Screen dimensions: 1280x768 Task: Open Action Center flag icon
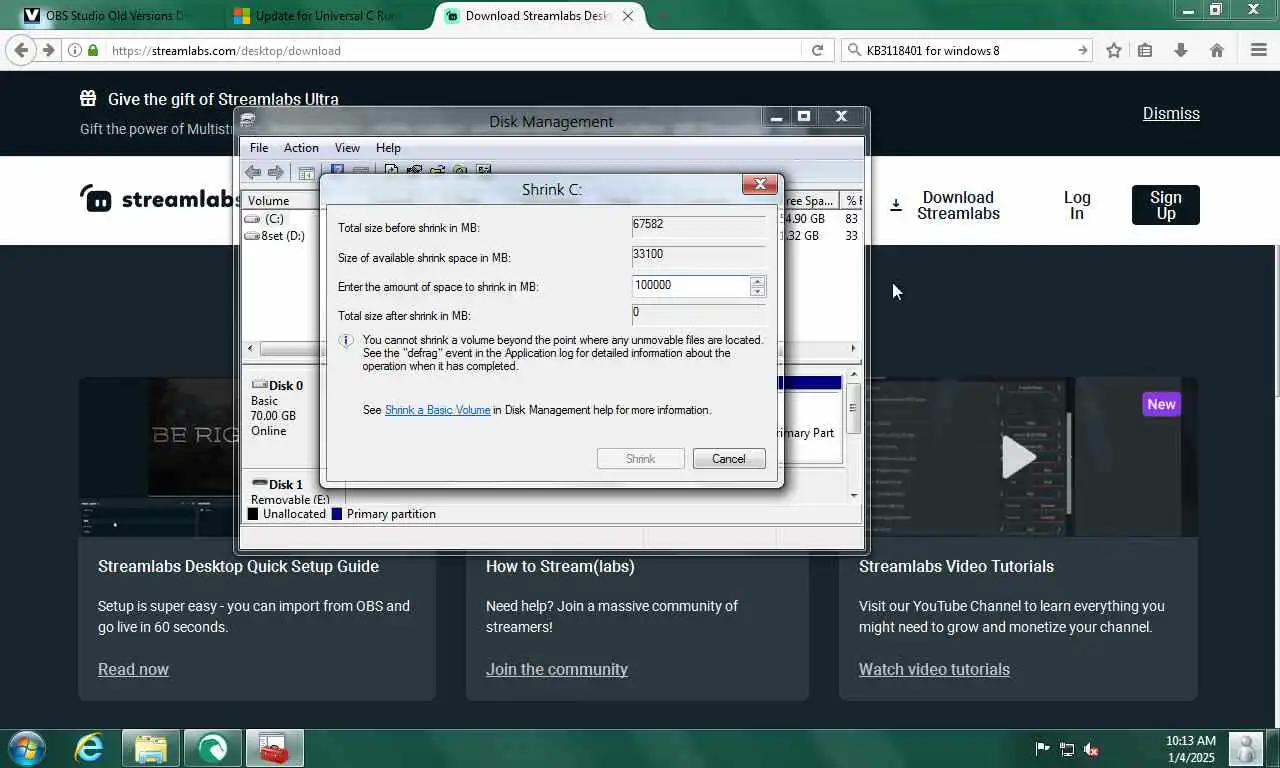click(1042, 749)
